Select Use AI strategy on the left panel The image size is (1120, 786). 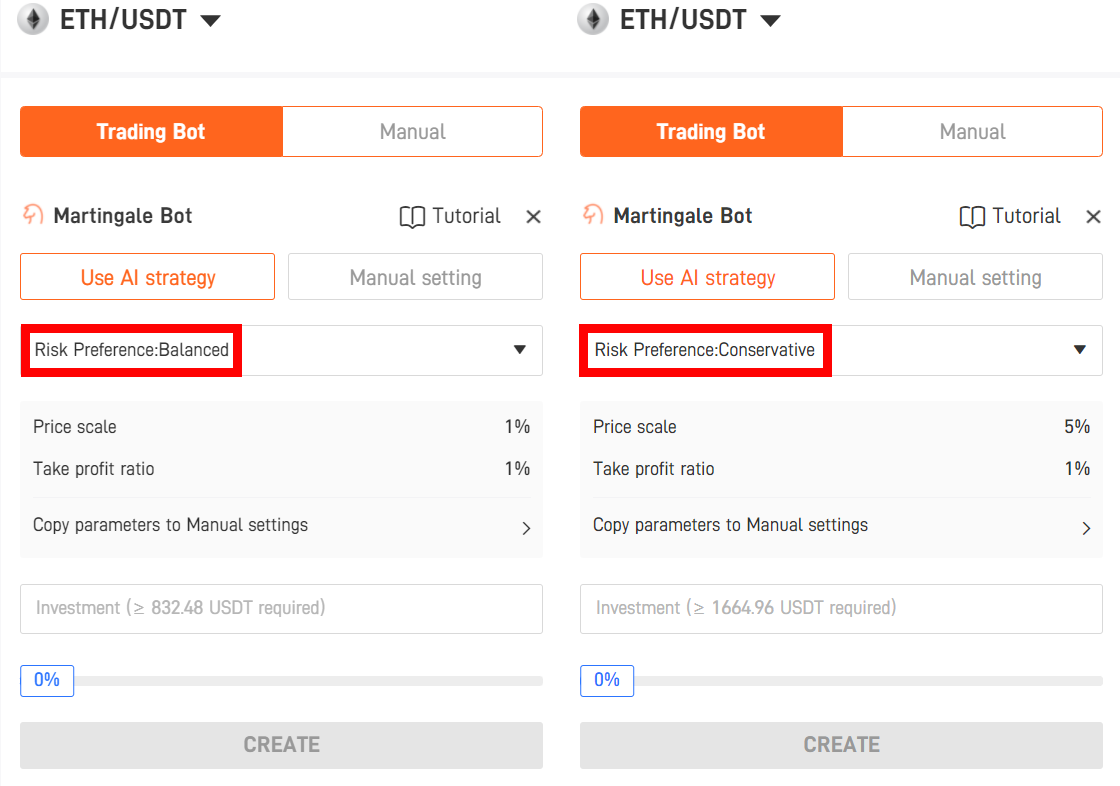[147, 277]
